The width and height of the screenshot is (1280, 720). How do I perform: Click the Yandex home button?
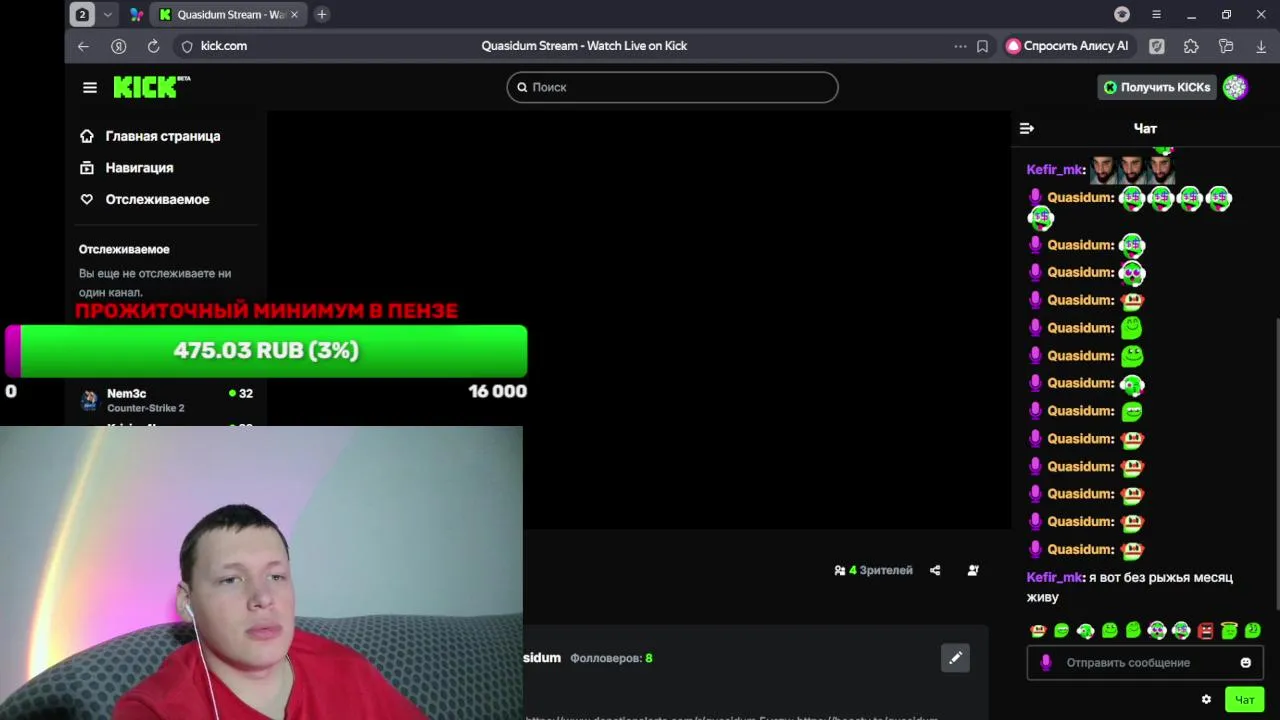[118, 46]
